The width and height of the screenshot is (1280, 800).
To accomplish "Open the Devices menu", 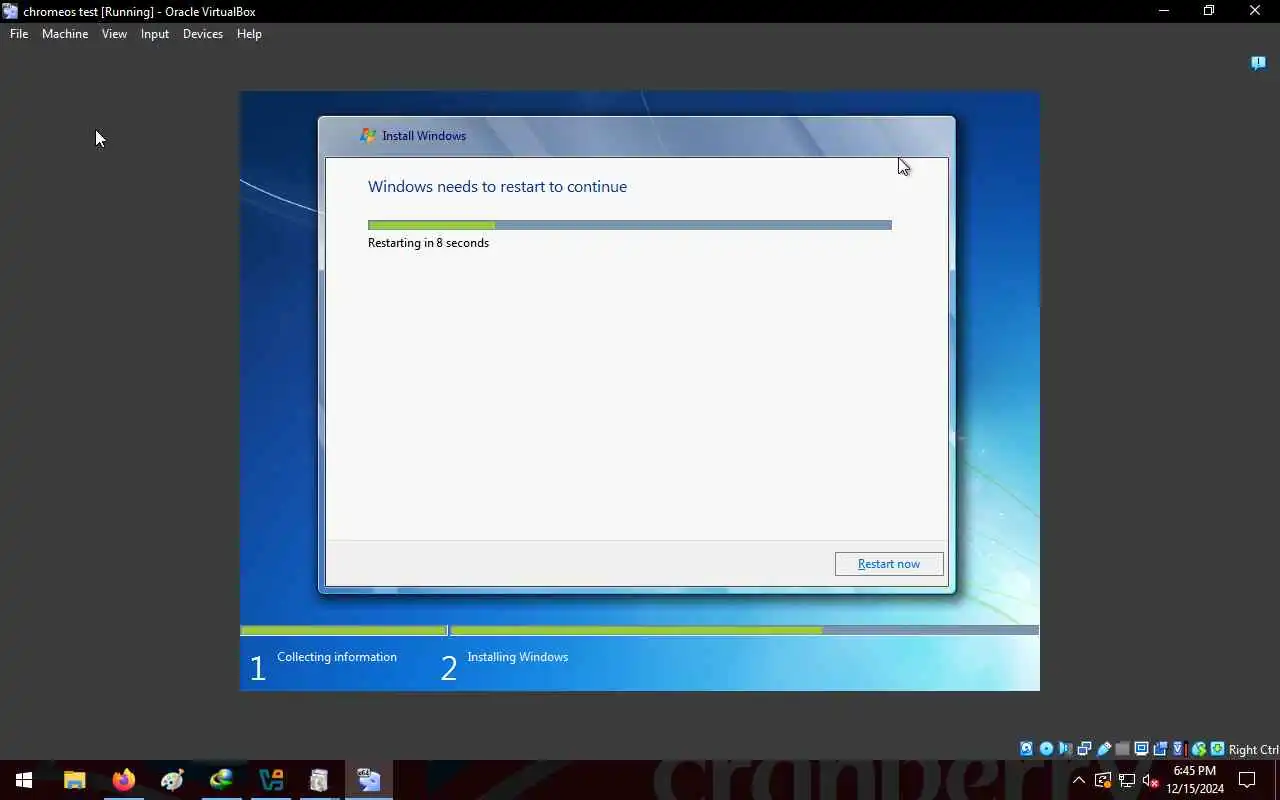I will 203,34.
